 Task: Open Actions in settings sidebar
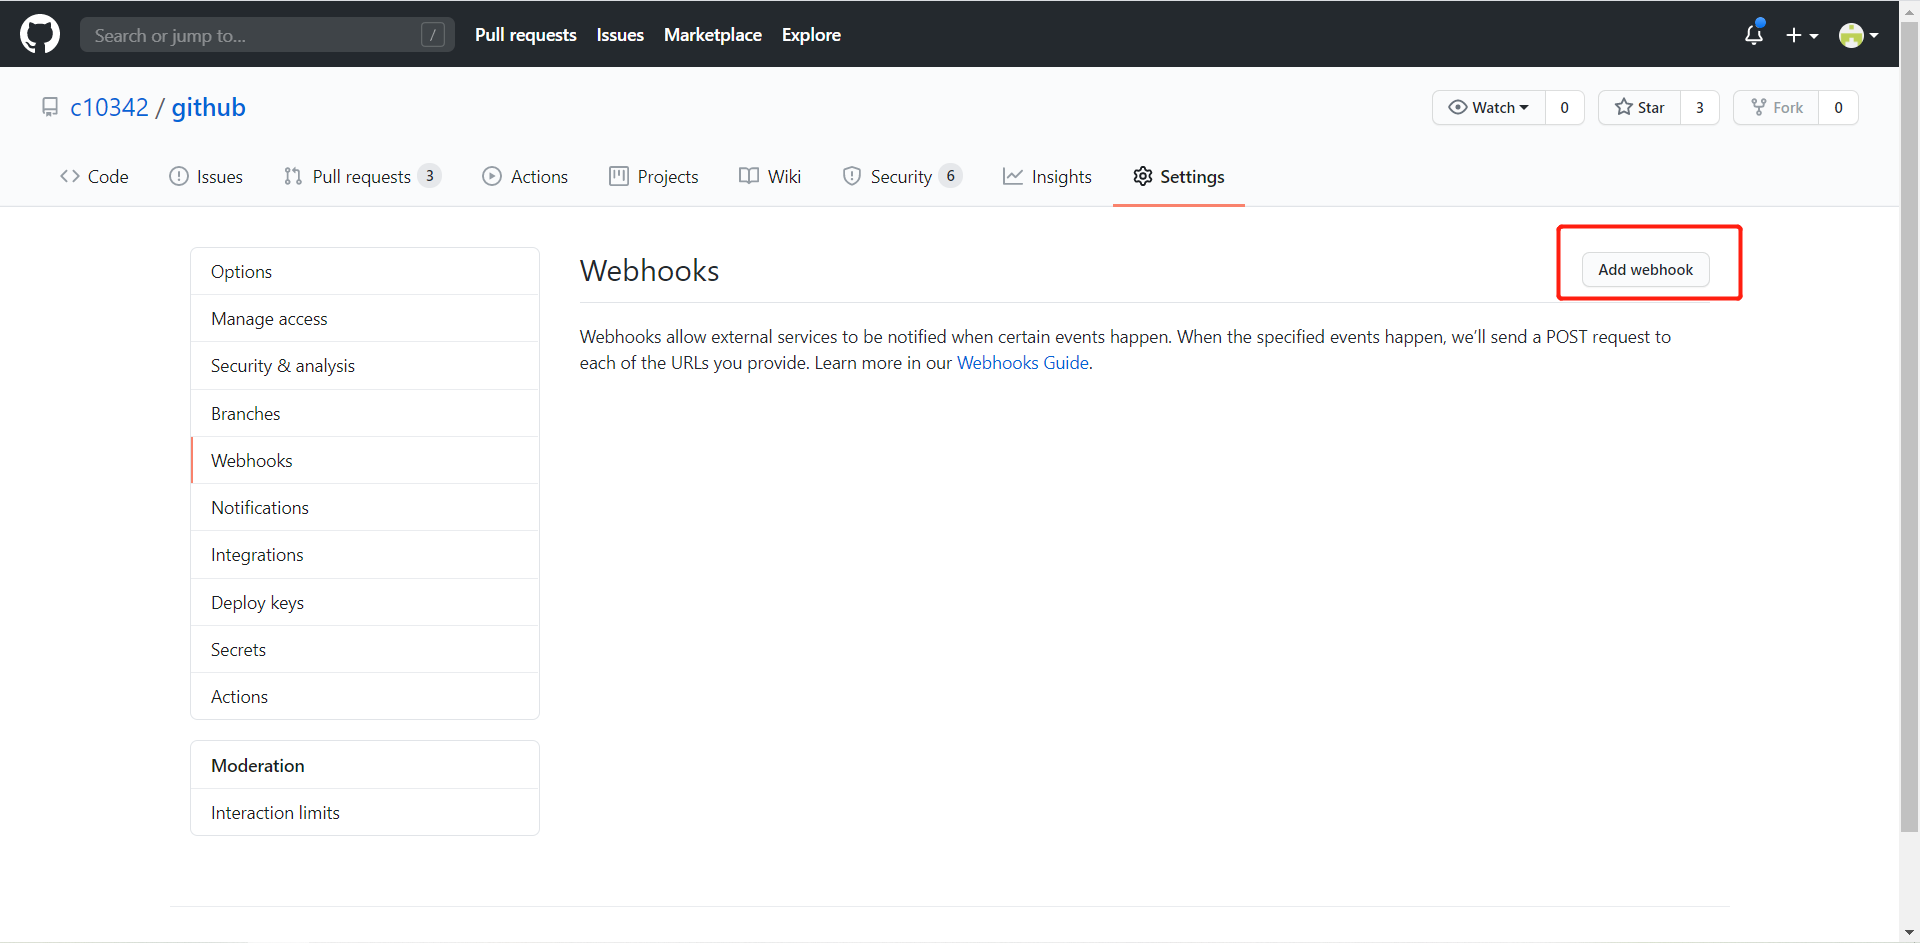point(365,696)
